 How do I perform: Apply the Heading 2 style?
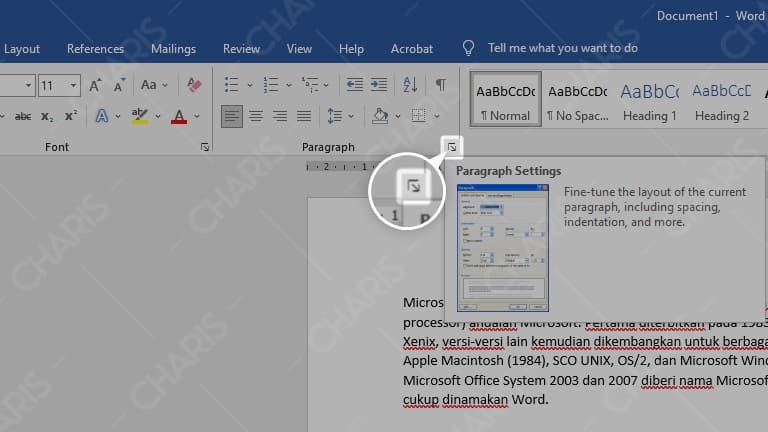tap(721, 99)
